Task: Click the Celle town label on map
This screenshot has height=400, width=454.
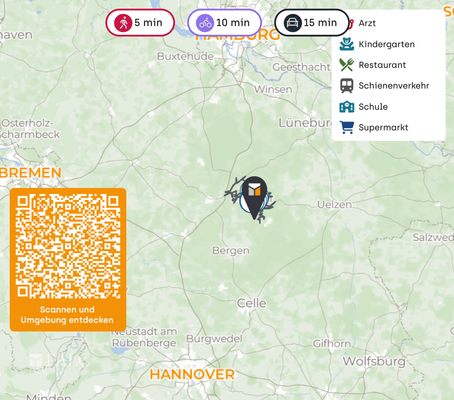Action: tap(251, 303)
